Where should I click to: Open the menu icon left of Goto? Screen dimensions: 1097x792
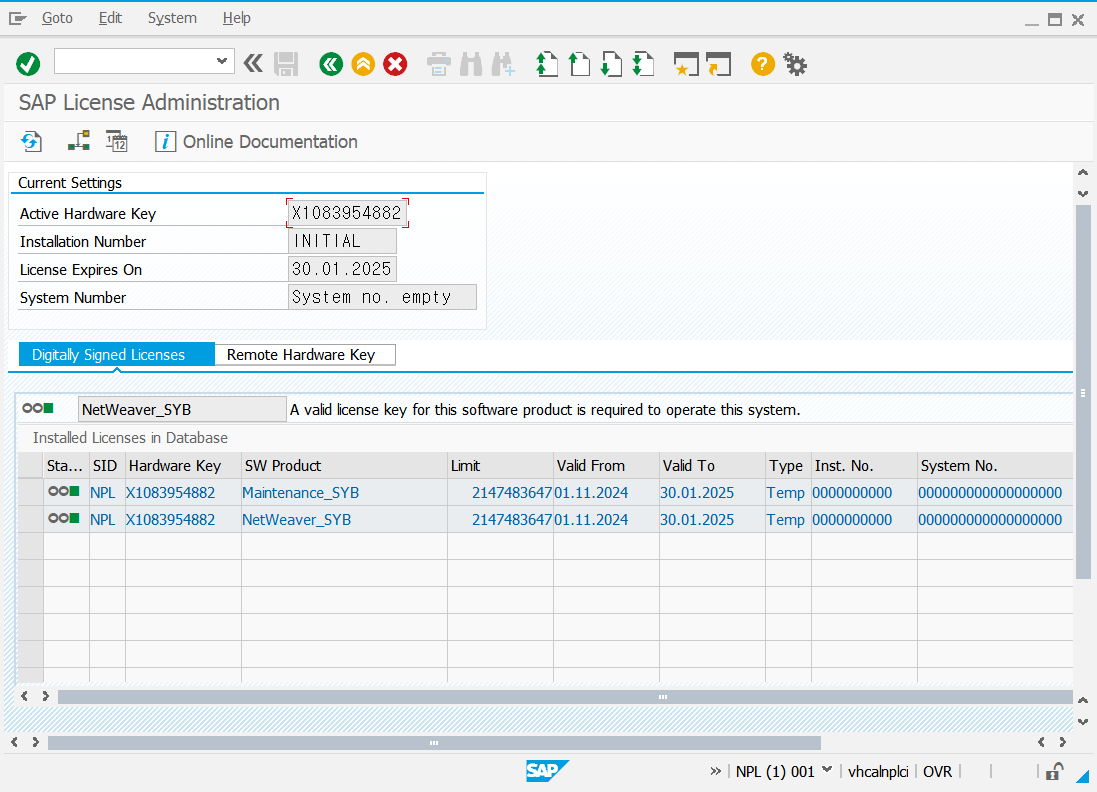coord(17,19)
